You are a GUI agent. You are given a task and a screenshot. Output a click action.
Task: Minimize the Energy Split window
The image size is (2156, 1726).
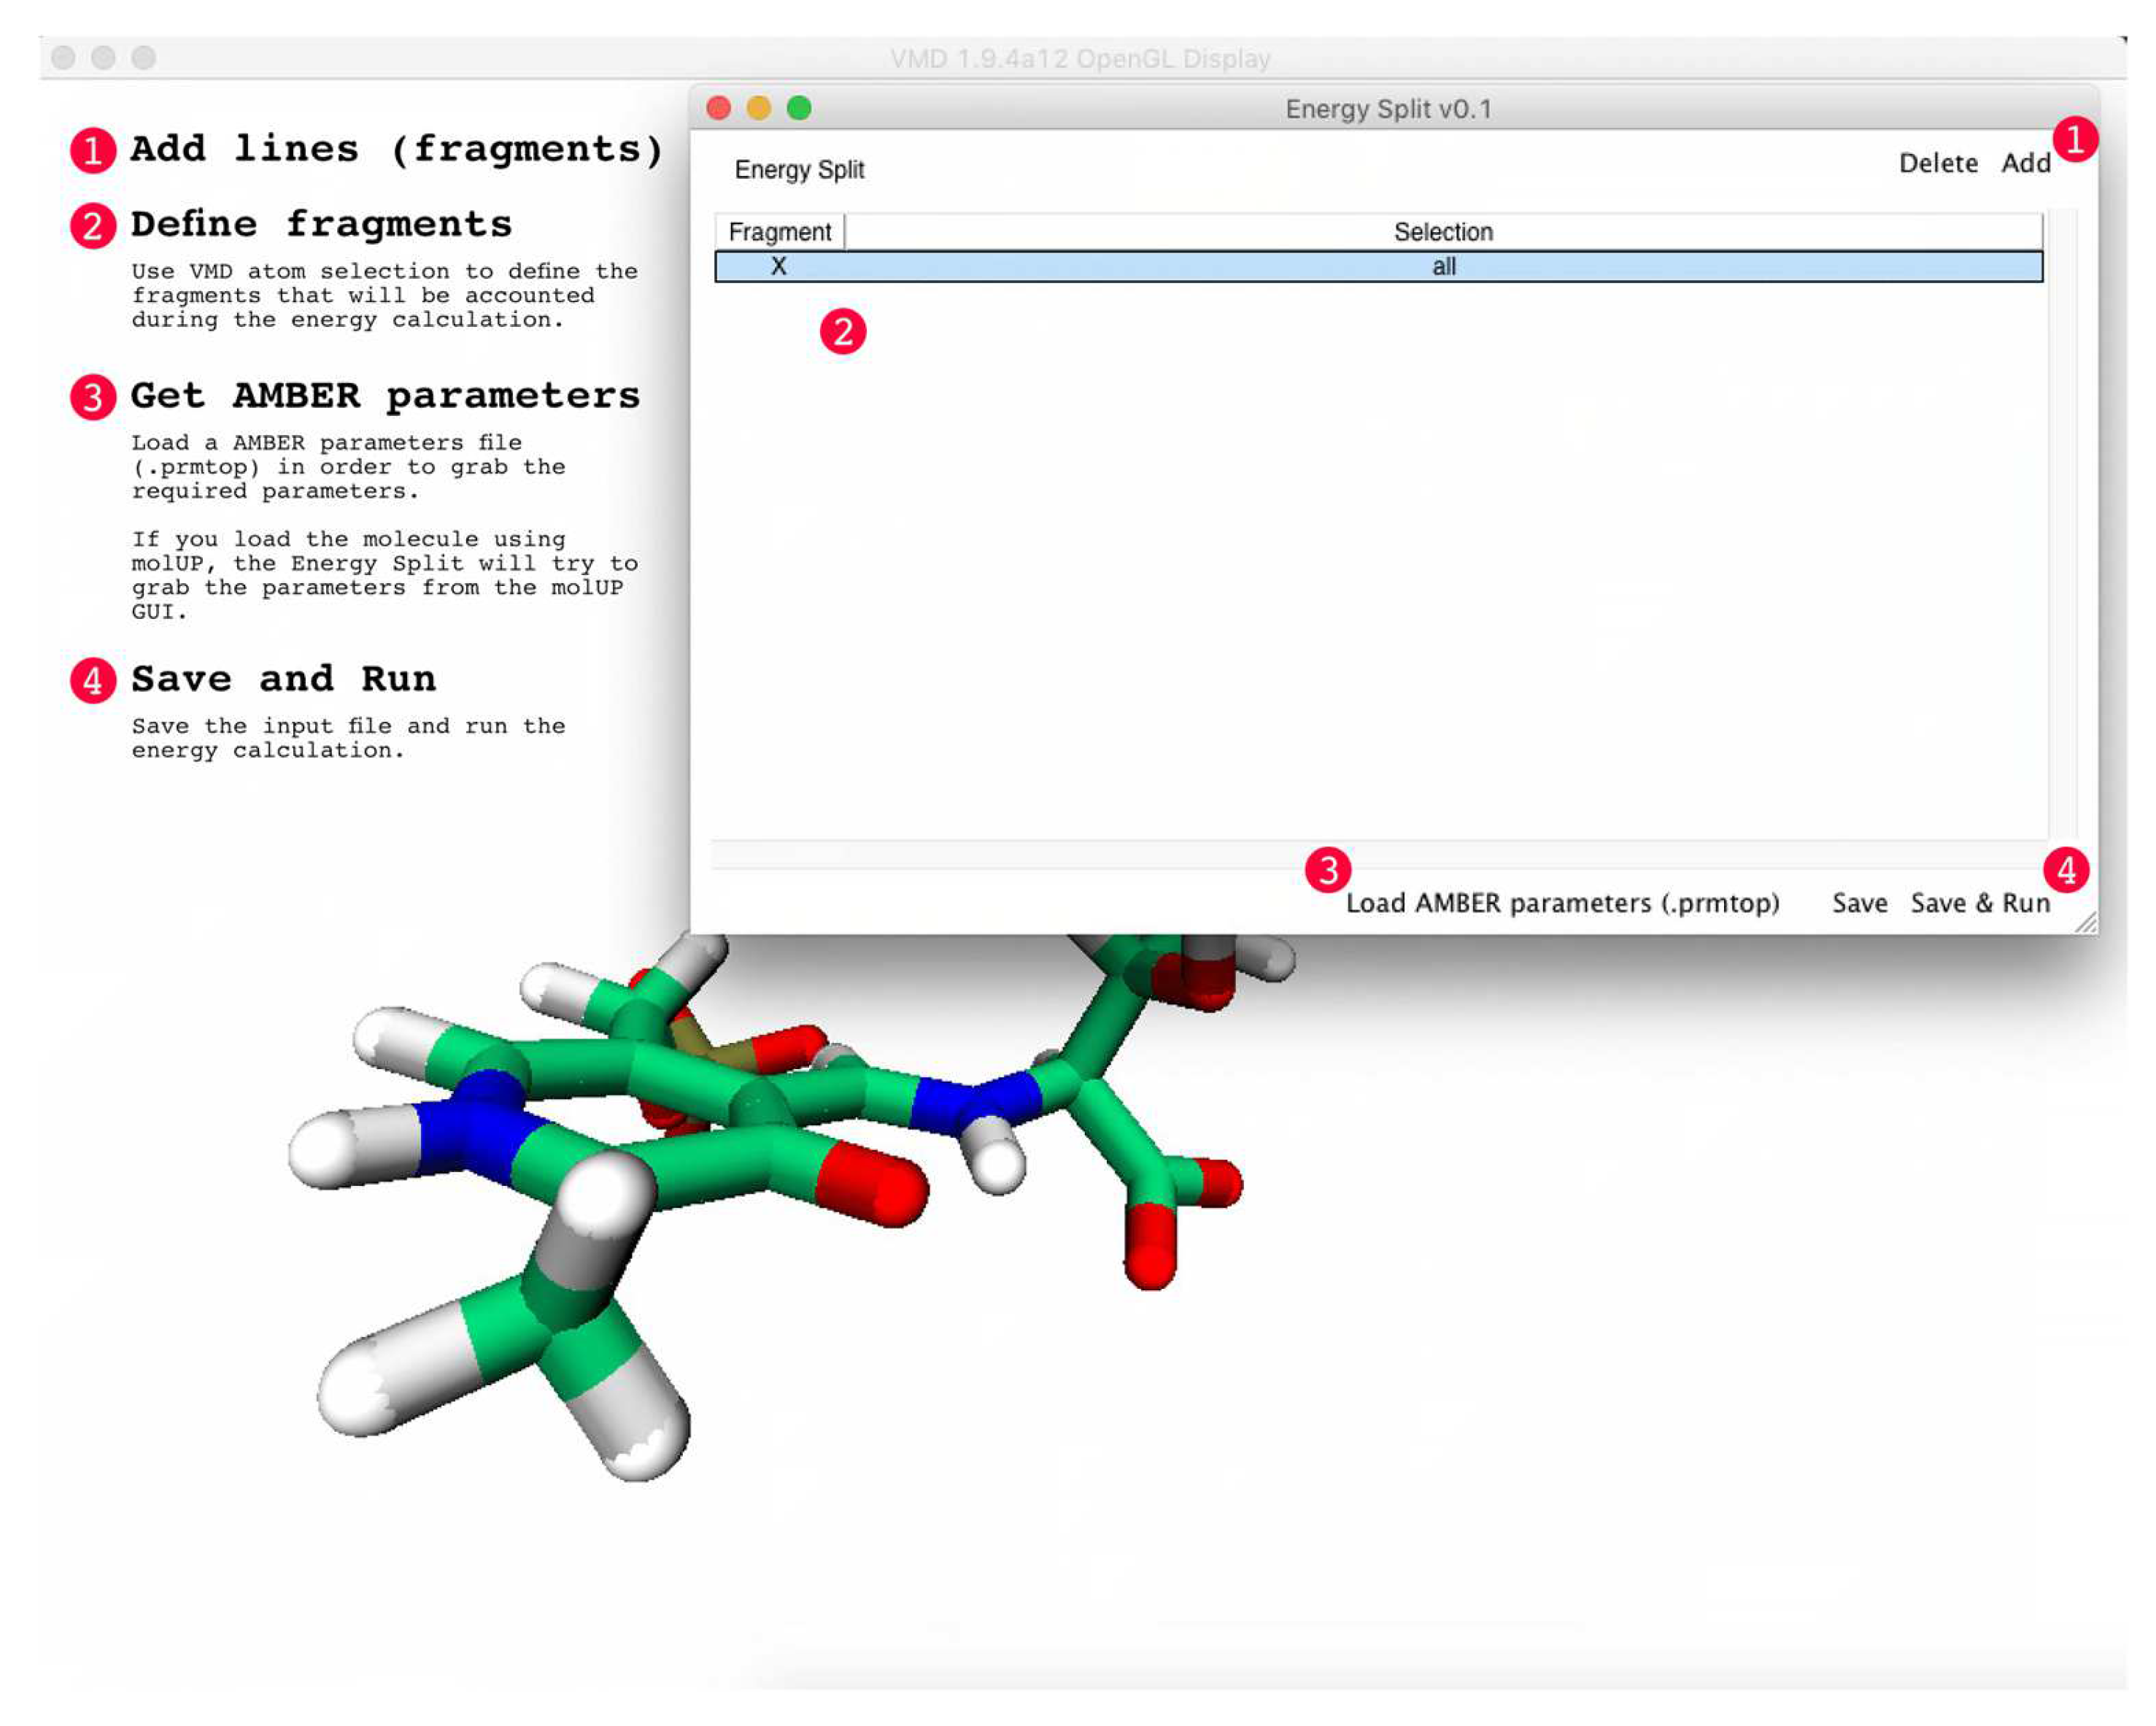pyautogui.click(x=759, y=108)
